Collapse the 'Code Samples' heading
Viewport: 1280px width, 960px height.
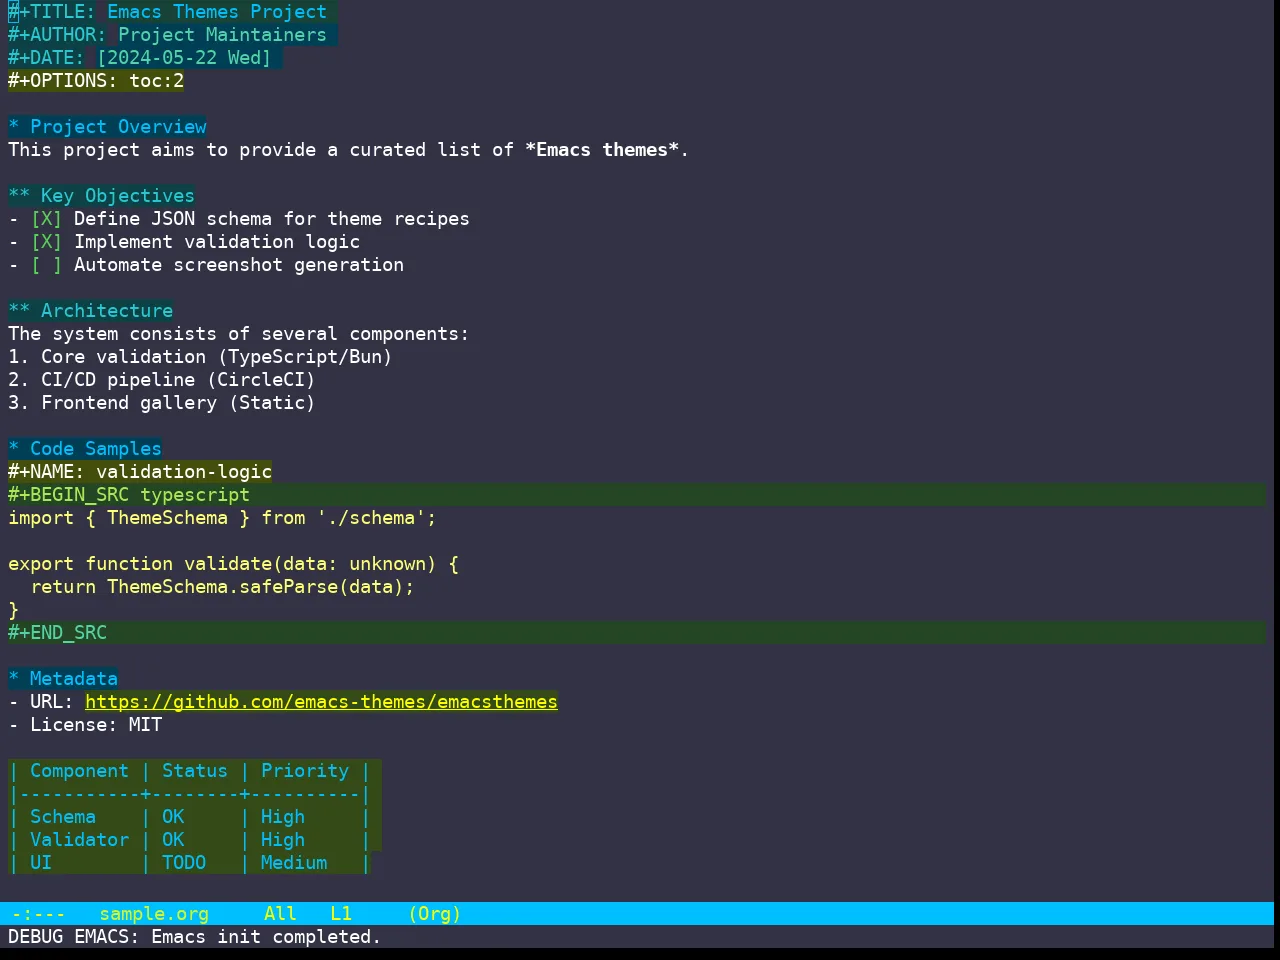click(85, 449)
